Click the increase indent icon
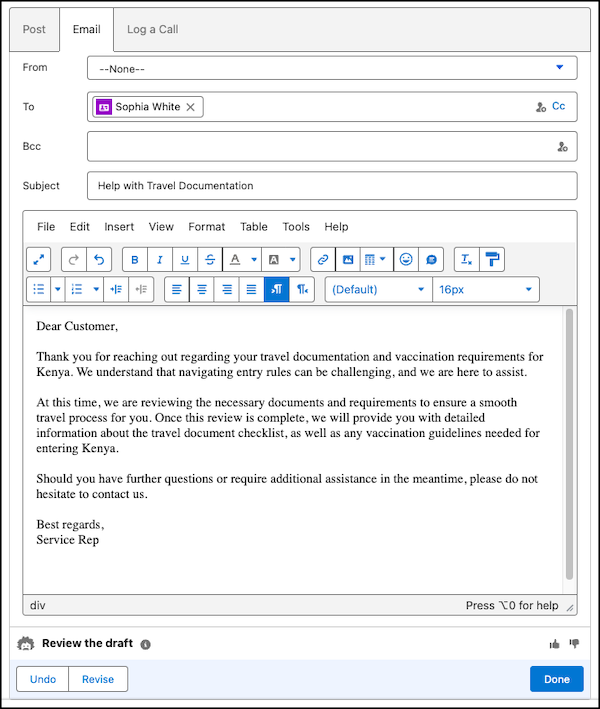Viewport: 600px width, 709px height. [116, 289]
